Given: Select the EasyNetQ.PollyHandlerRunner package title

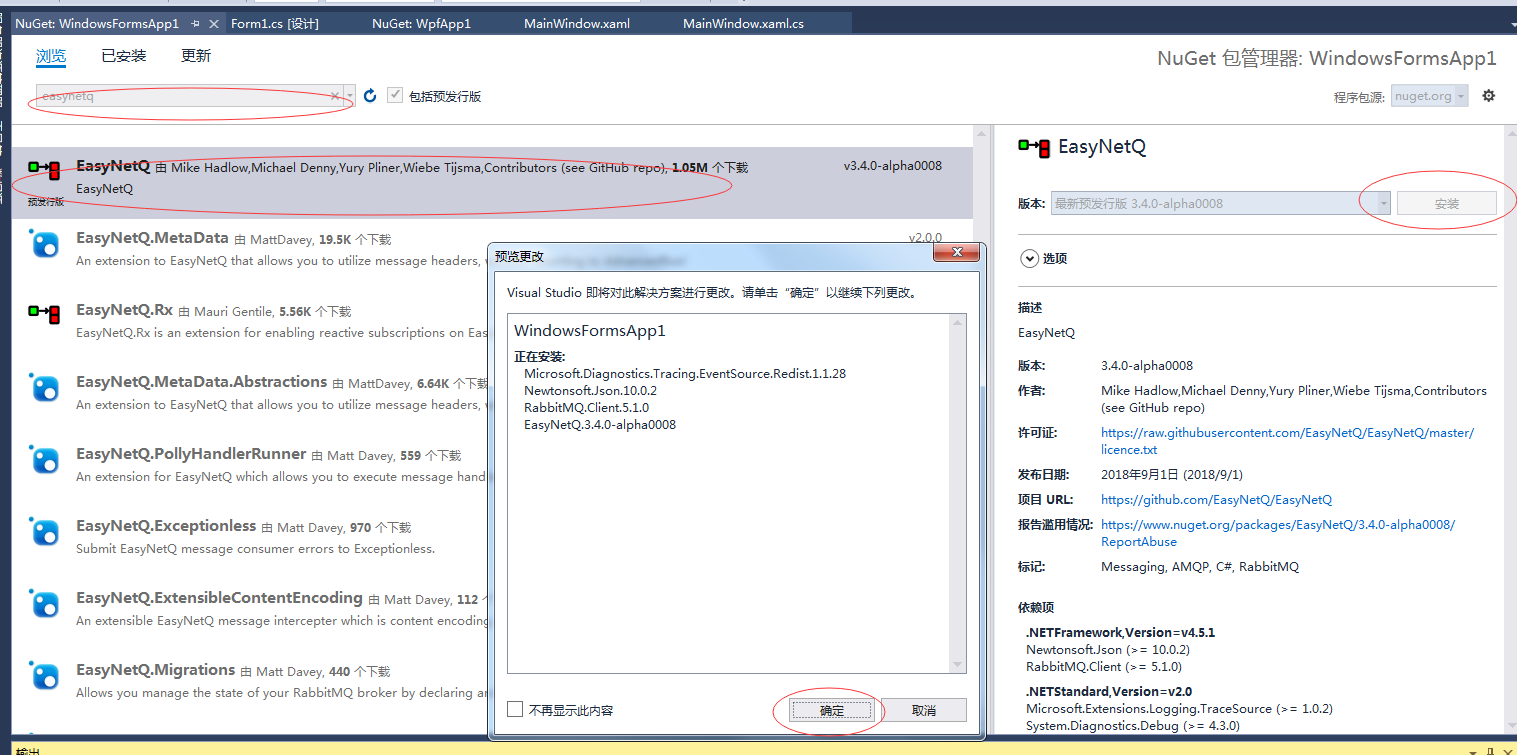Looking at the screenshot, I should (x=189, y=454).
